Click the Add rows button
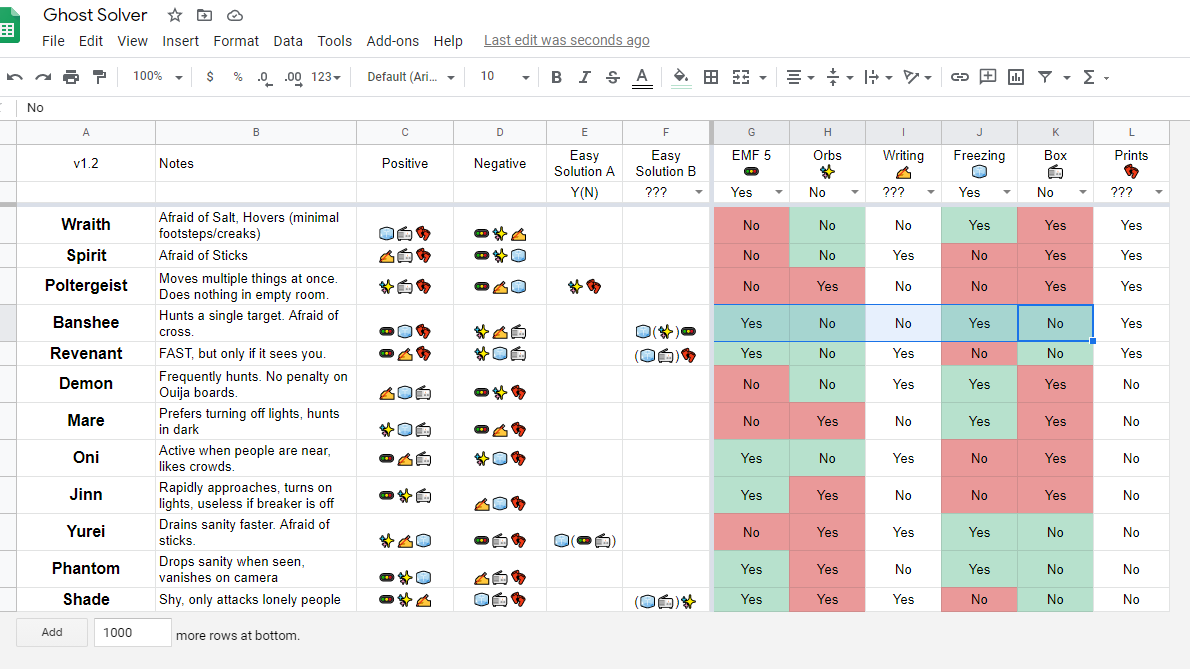Viewport: 1190px width, 669px height. click(x=52, y=632)
